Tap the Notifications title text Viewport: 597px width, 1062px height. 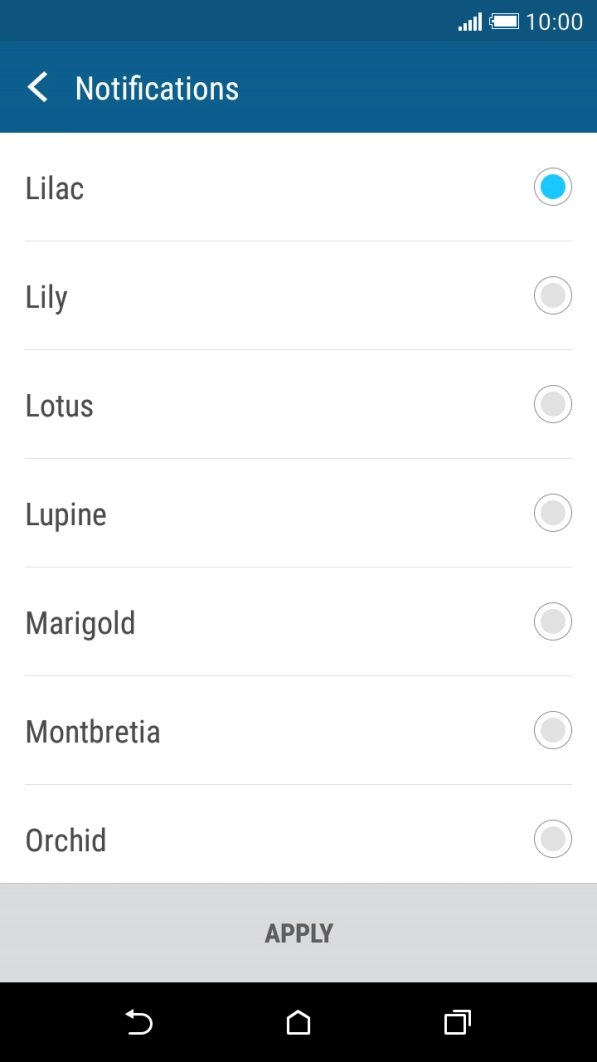[x=156, y=88]
